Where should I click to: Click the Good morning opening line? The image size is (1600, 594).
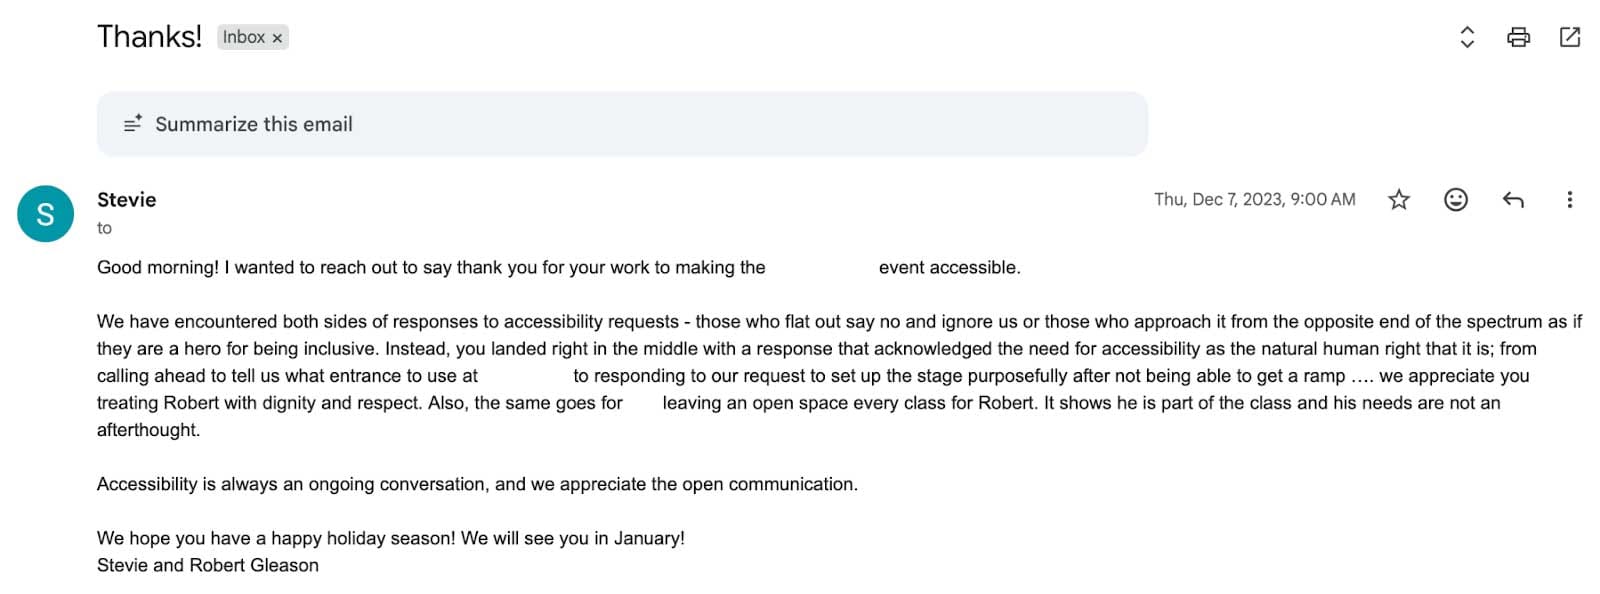pyautogui.click(x=430, y=267)
